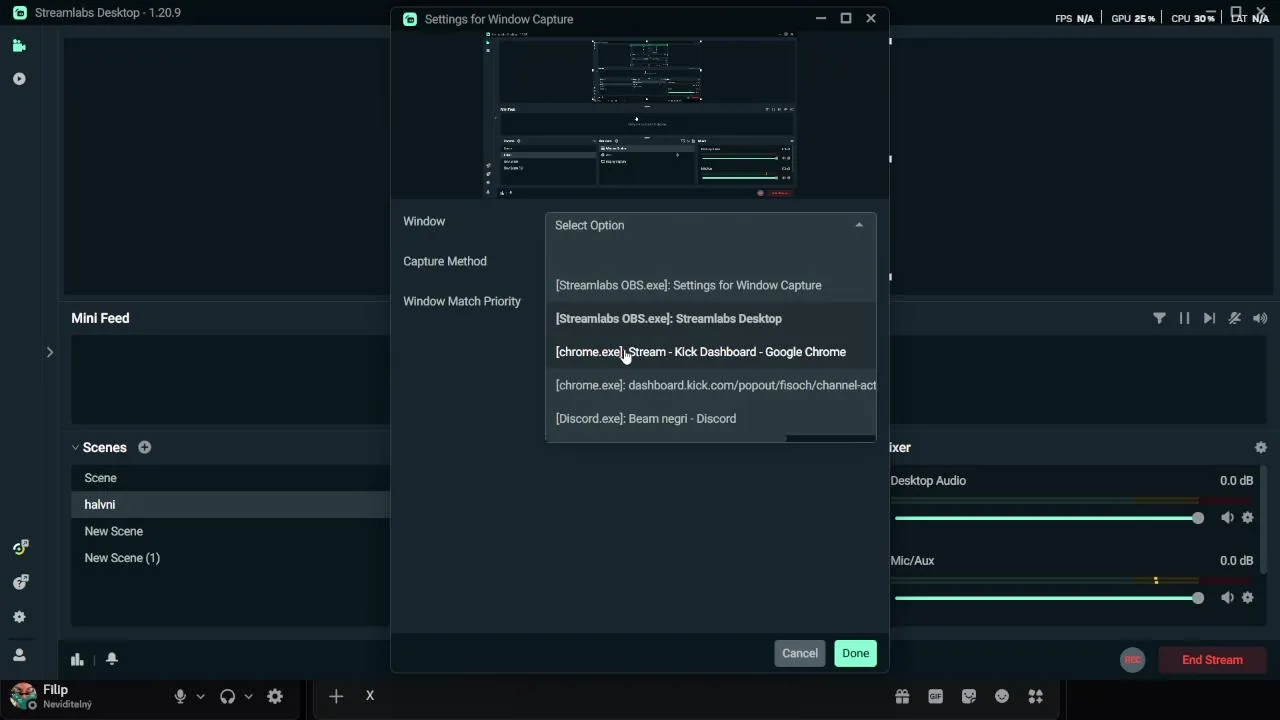Open the settings gear in left sidebar
1280x720 pixels.
19,618
